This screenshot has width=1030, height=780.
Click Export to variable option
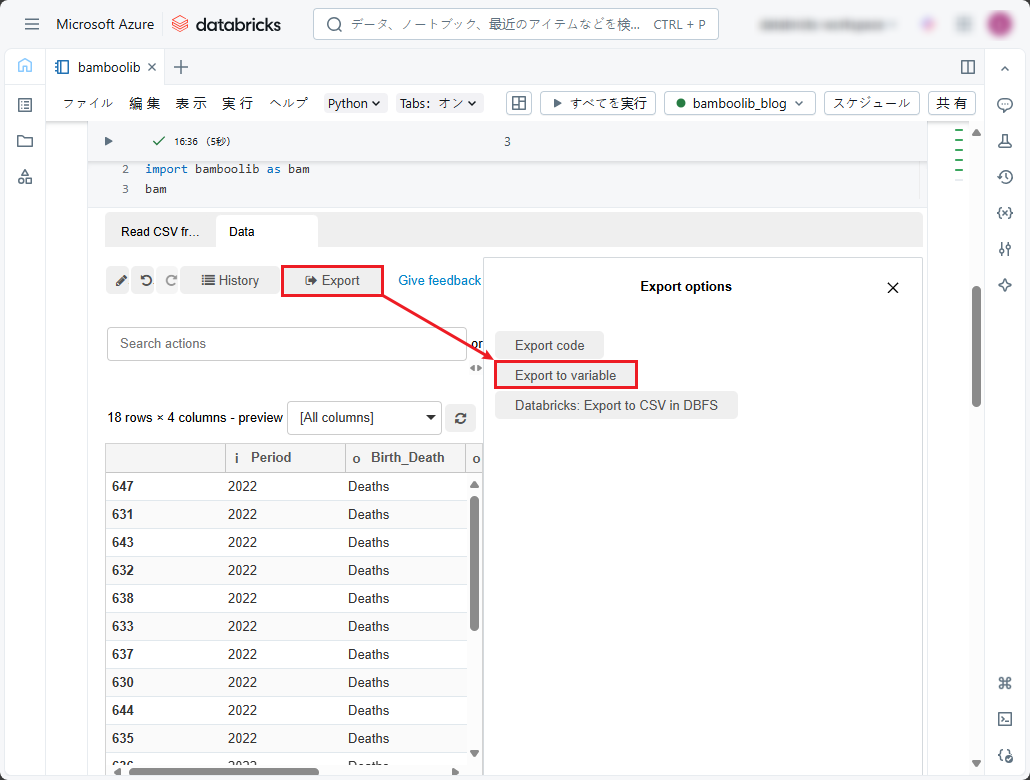click(566, 375)
